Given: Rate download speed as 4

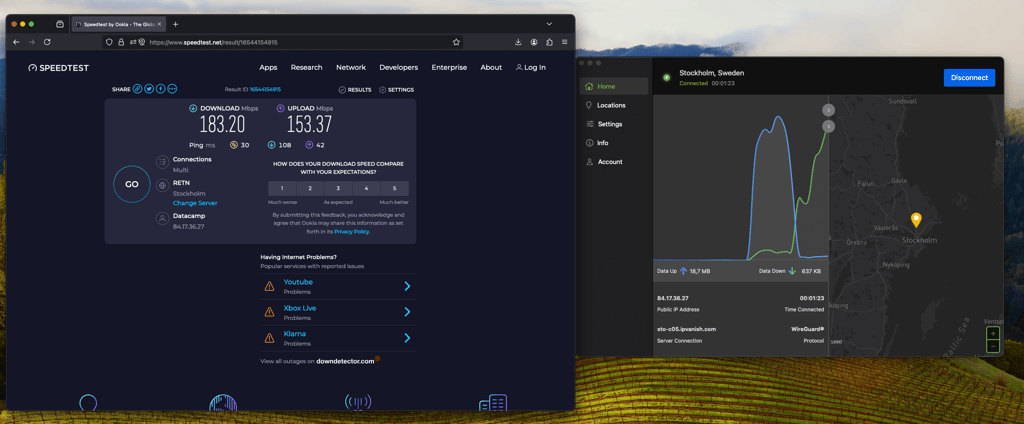Looking at the screenshot, I should click(x=366, y=188).
